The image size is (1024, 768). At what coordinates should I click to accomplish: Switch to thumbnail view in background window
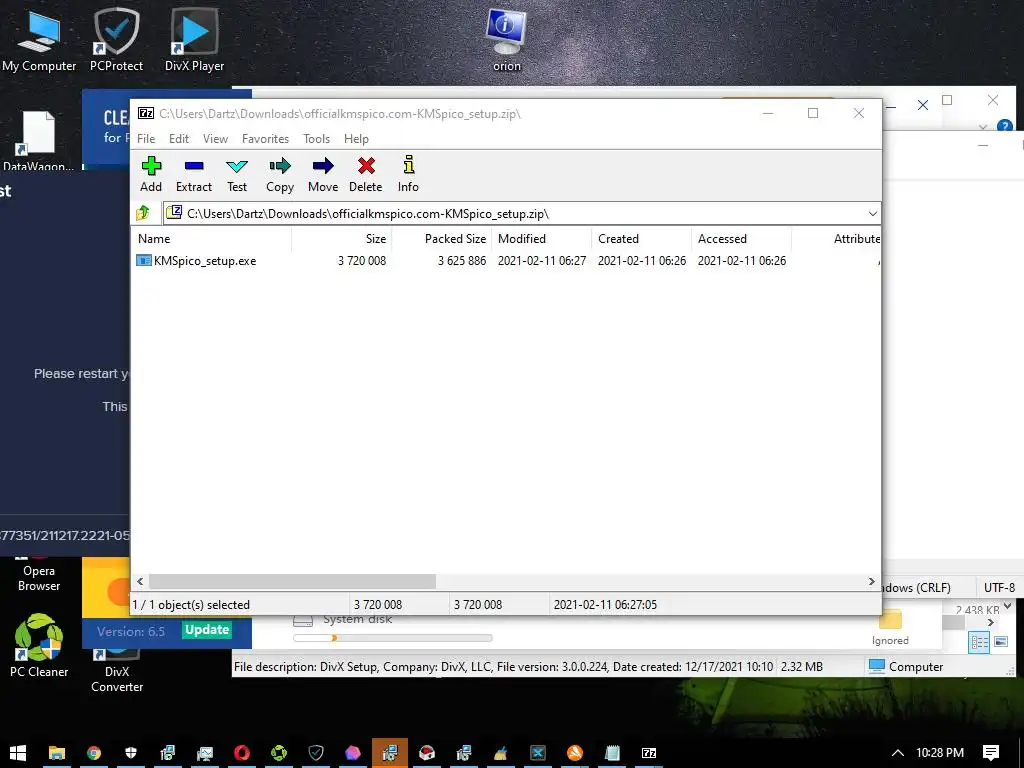pyautogui.click(x=1001, y=642)
